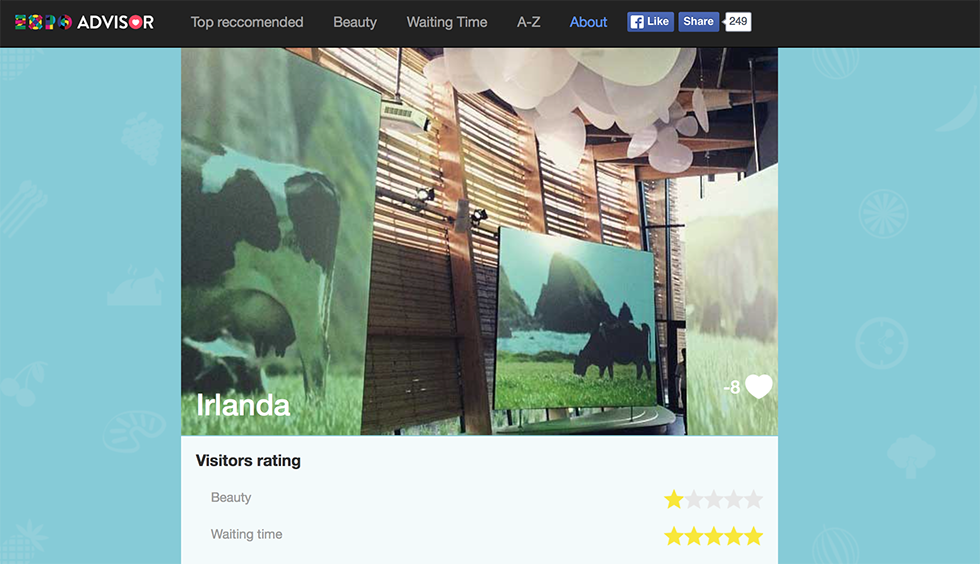Click the Expo Advisor logo
This screenshot has width=980, height=564.
point(84,23)
